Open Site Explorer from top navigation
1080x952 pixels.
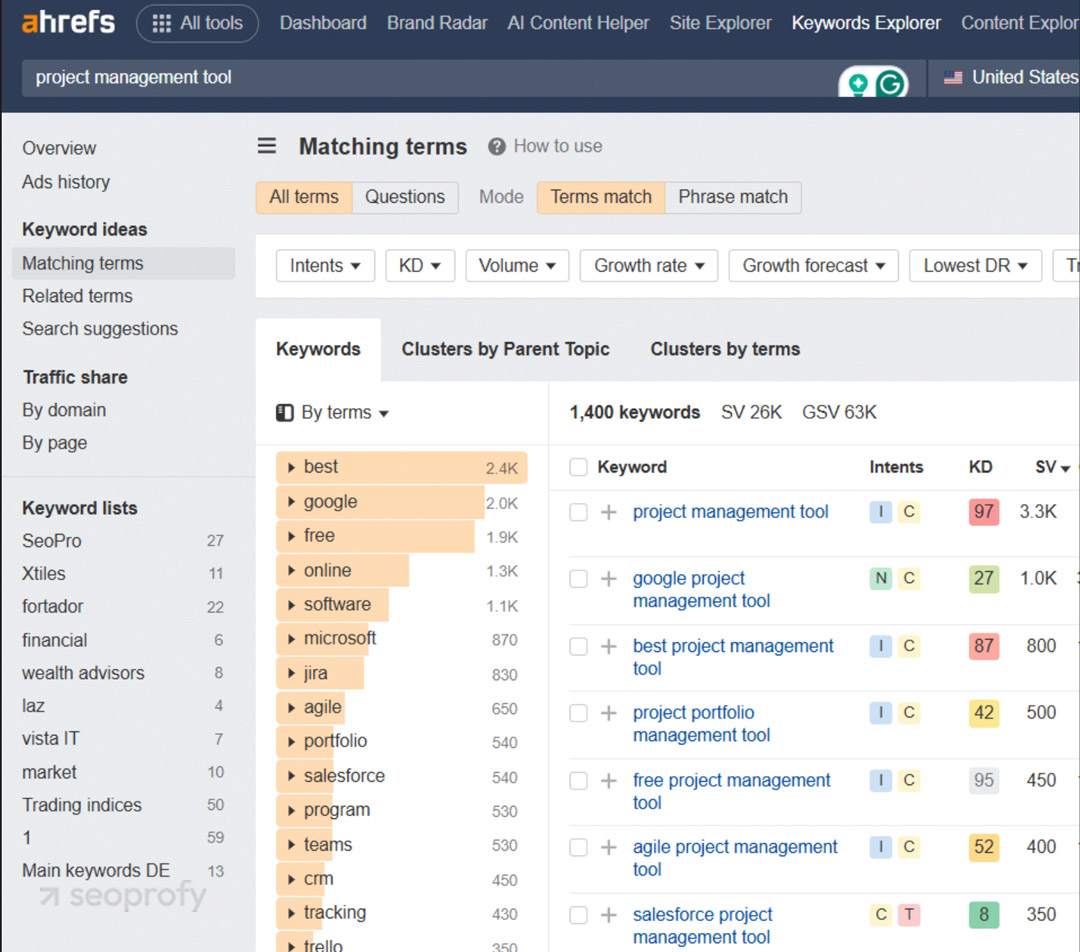pyautogui.click(x=720, y=23)
